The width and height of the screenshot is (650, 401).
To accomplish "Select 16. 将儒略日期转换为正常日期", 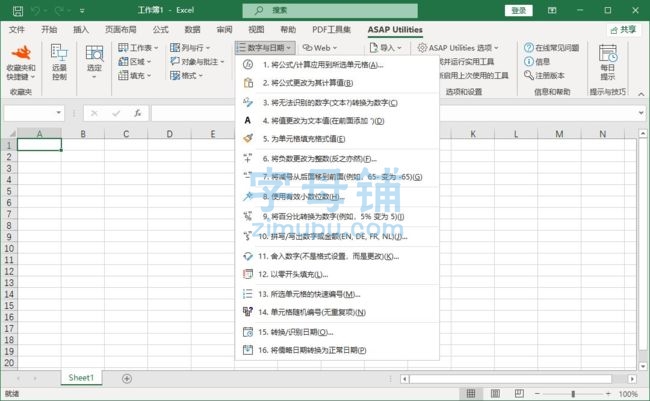I will [337, 350].
